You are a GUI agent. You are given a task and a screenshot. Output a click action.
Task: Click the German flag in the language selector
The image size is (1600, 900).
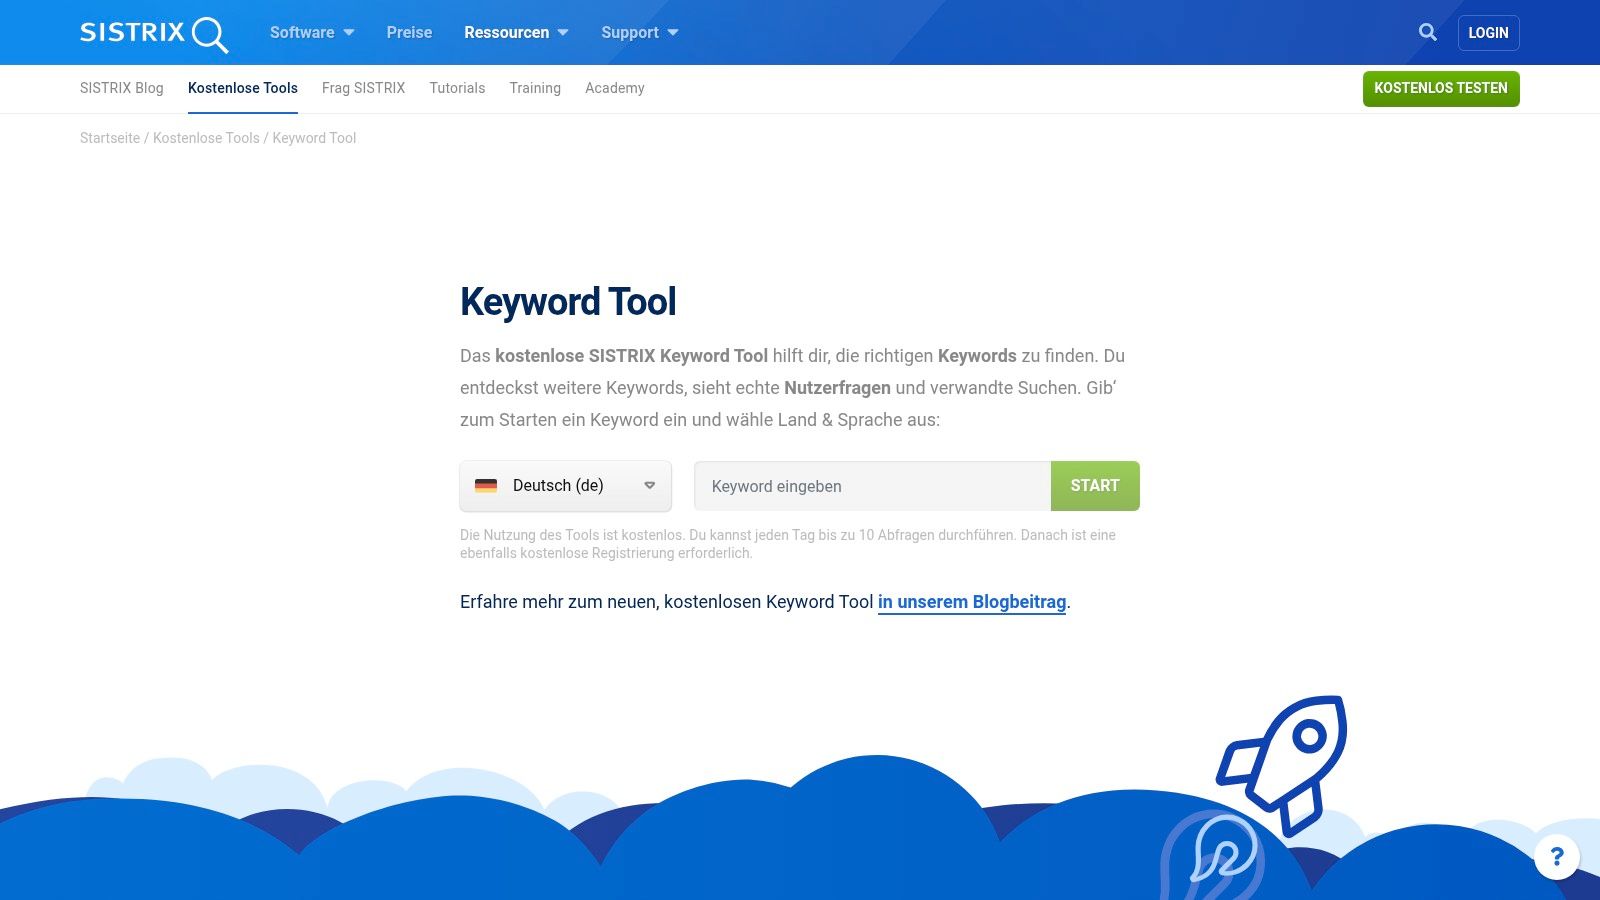487,485
